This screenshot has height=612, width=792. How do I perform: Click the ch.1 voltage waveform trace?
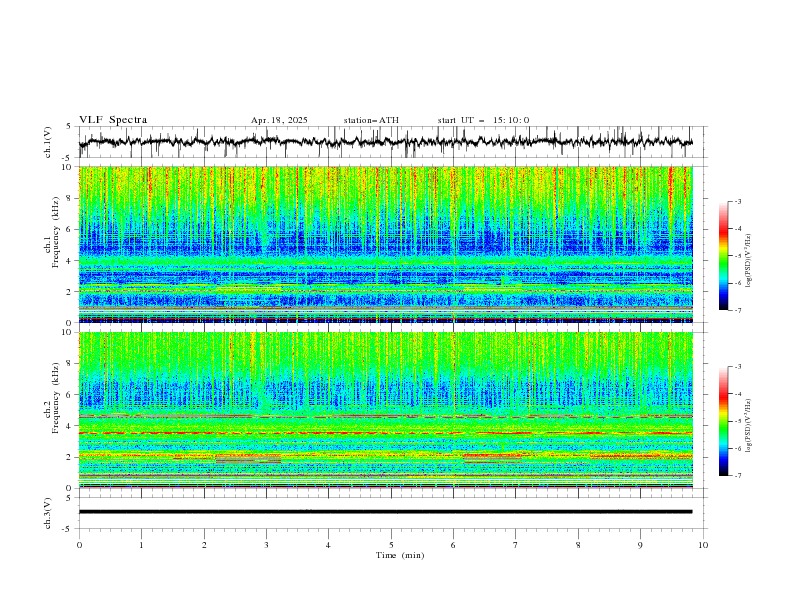385,142
